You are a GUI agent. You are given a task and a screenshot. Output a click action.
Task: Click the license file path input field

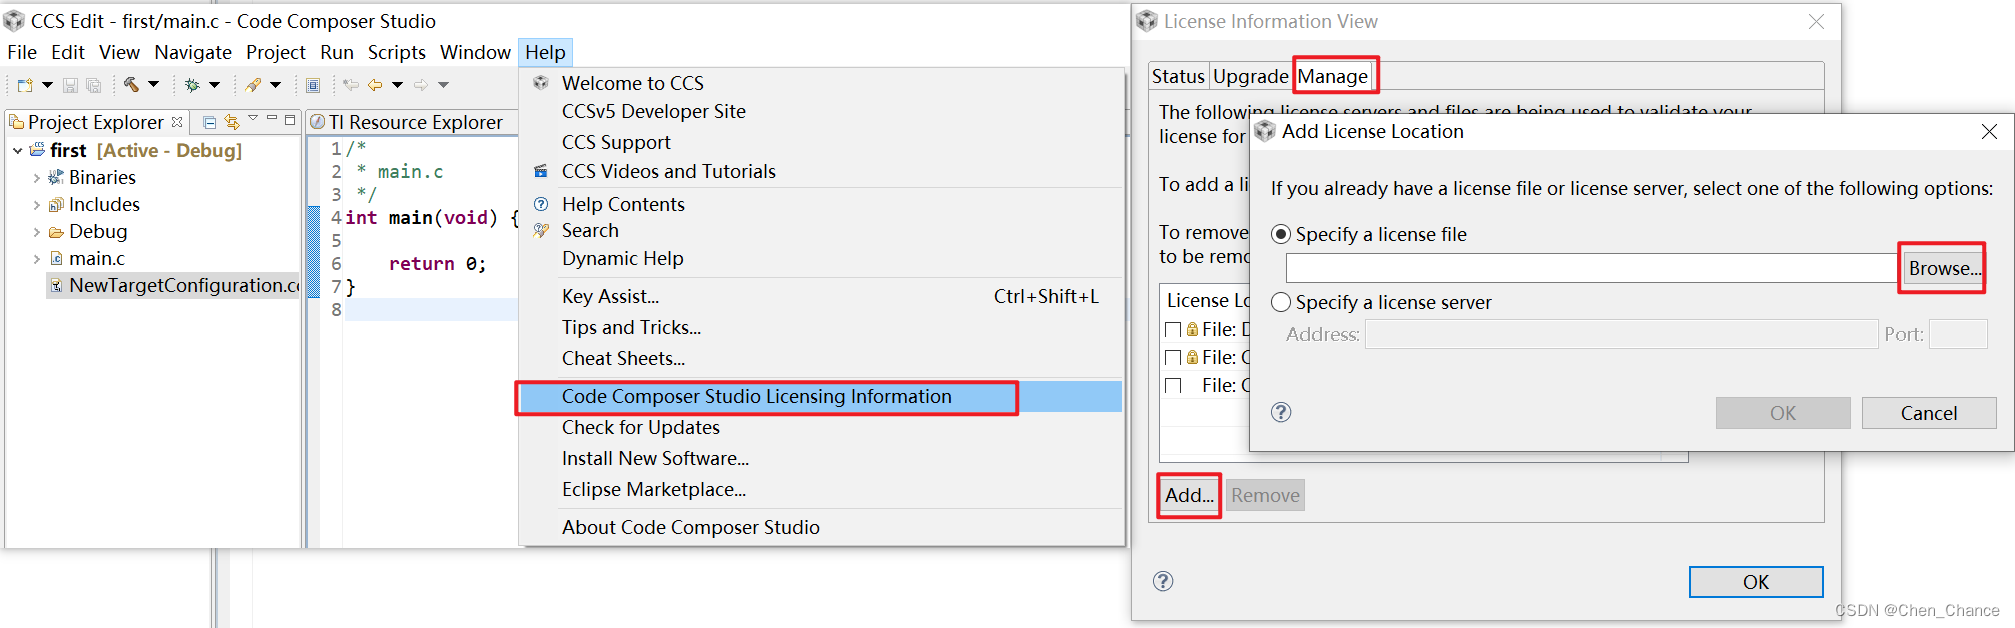[1590, 267]
